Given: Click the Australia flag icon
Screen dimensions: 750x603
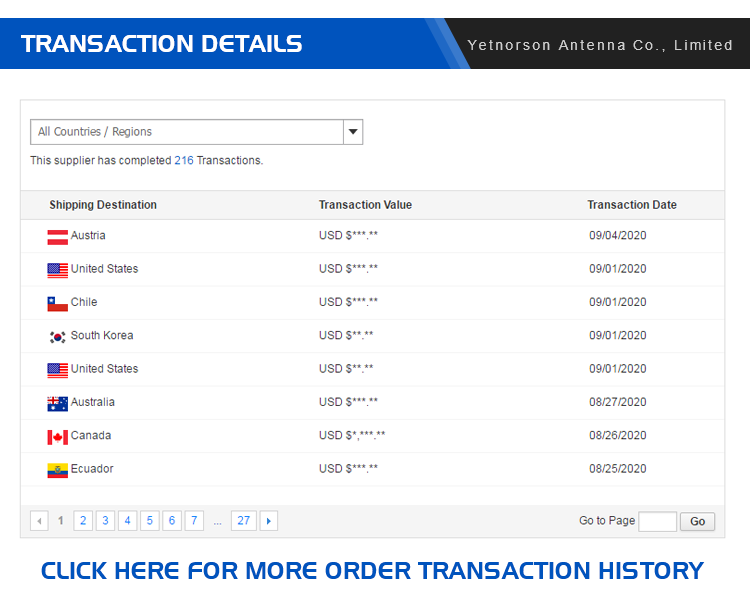Looking at the screenshot, I should [57, 404].
